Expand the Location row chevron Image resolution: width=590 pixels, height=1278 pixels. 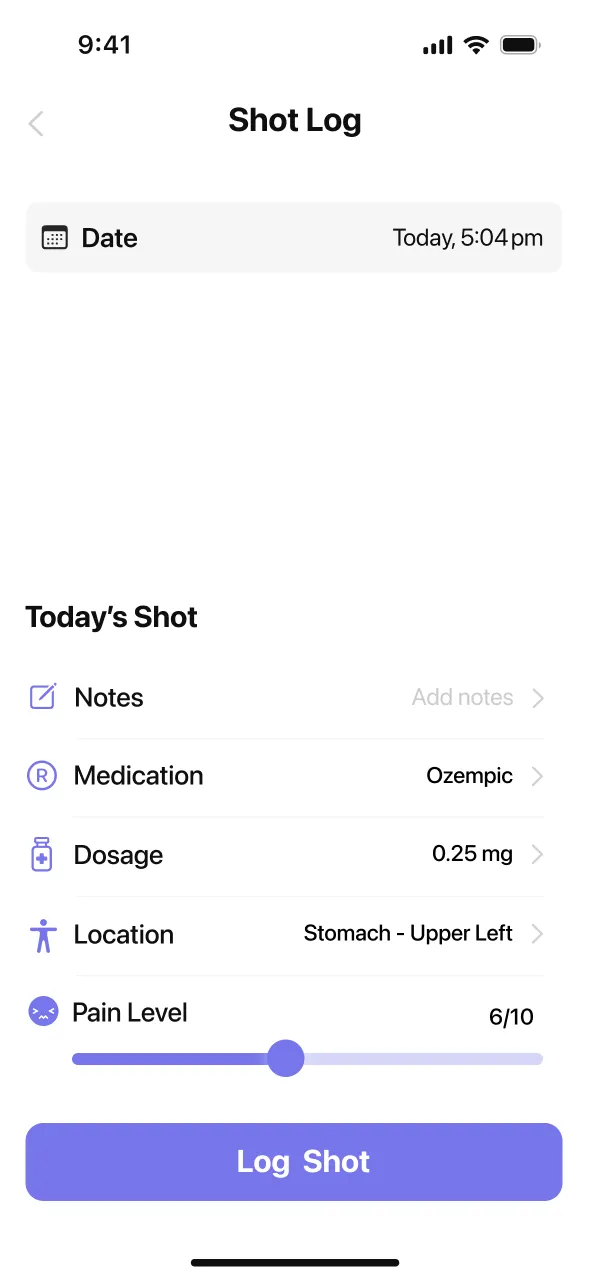click(x=539, y=933)
